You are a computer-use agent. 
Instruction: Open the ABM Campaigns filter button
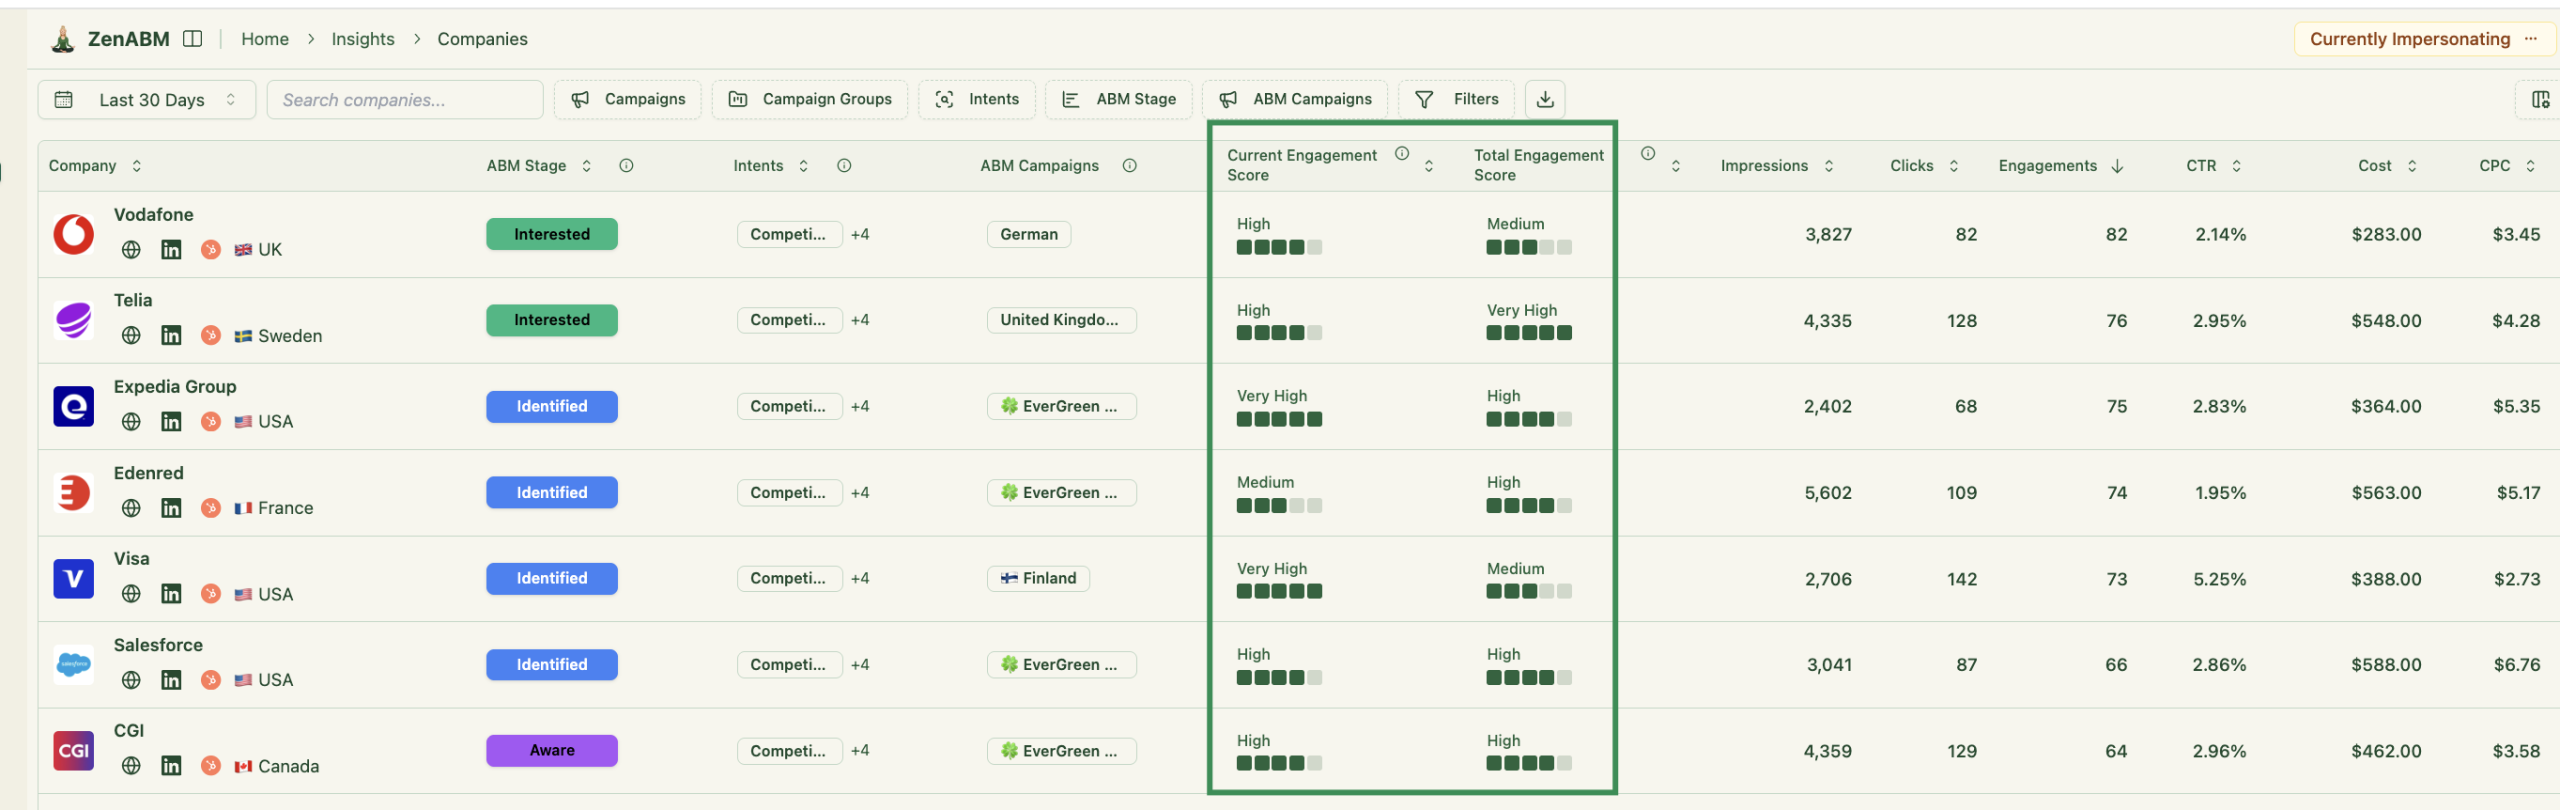tap(1295, 99)
